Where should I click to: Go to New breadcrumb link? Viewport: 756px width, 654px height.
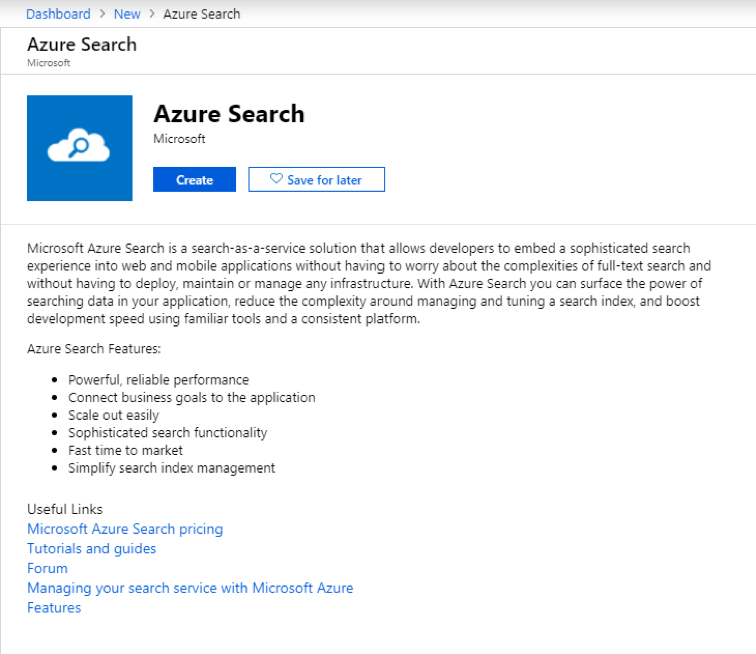tap(127, 14)
